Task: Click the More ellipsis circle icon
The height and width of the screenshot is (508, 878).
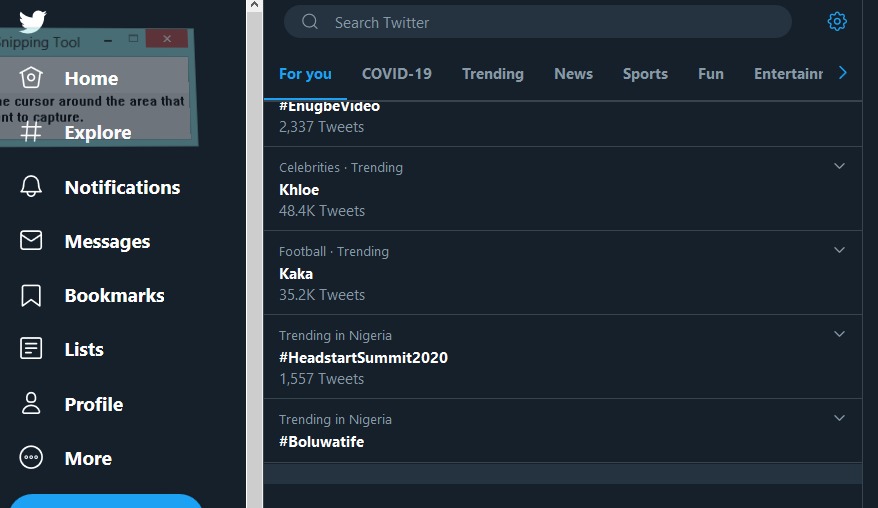Action: (x=31, y=458)
